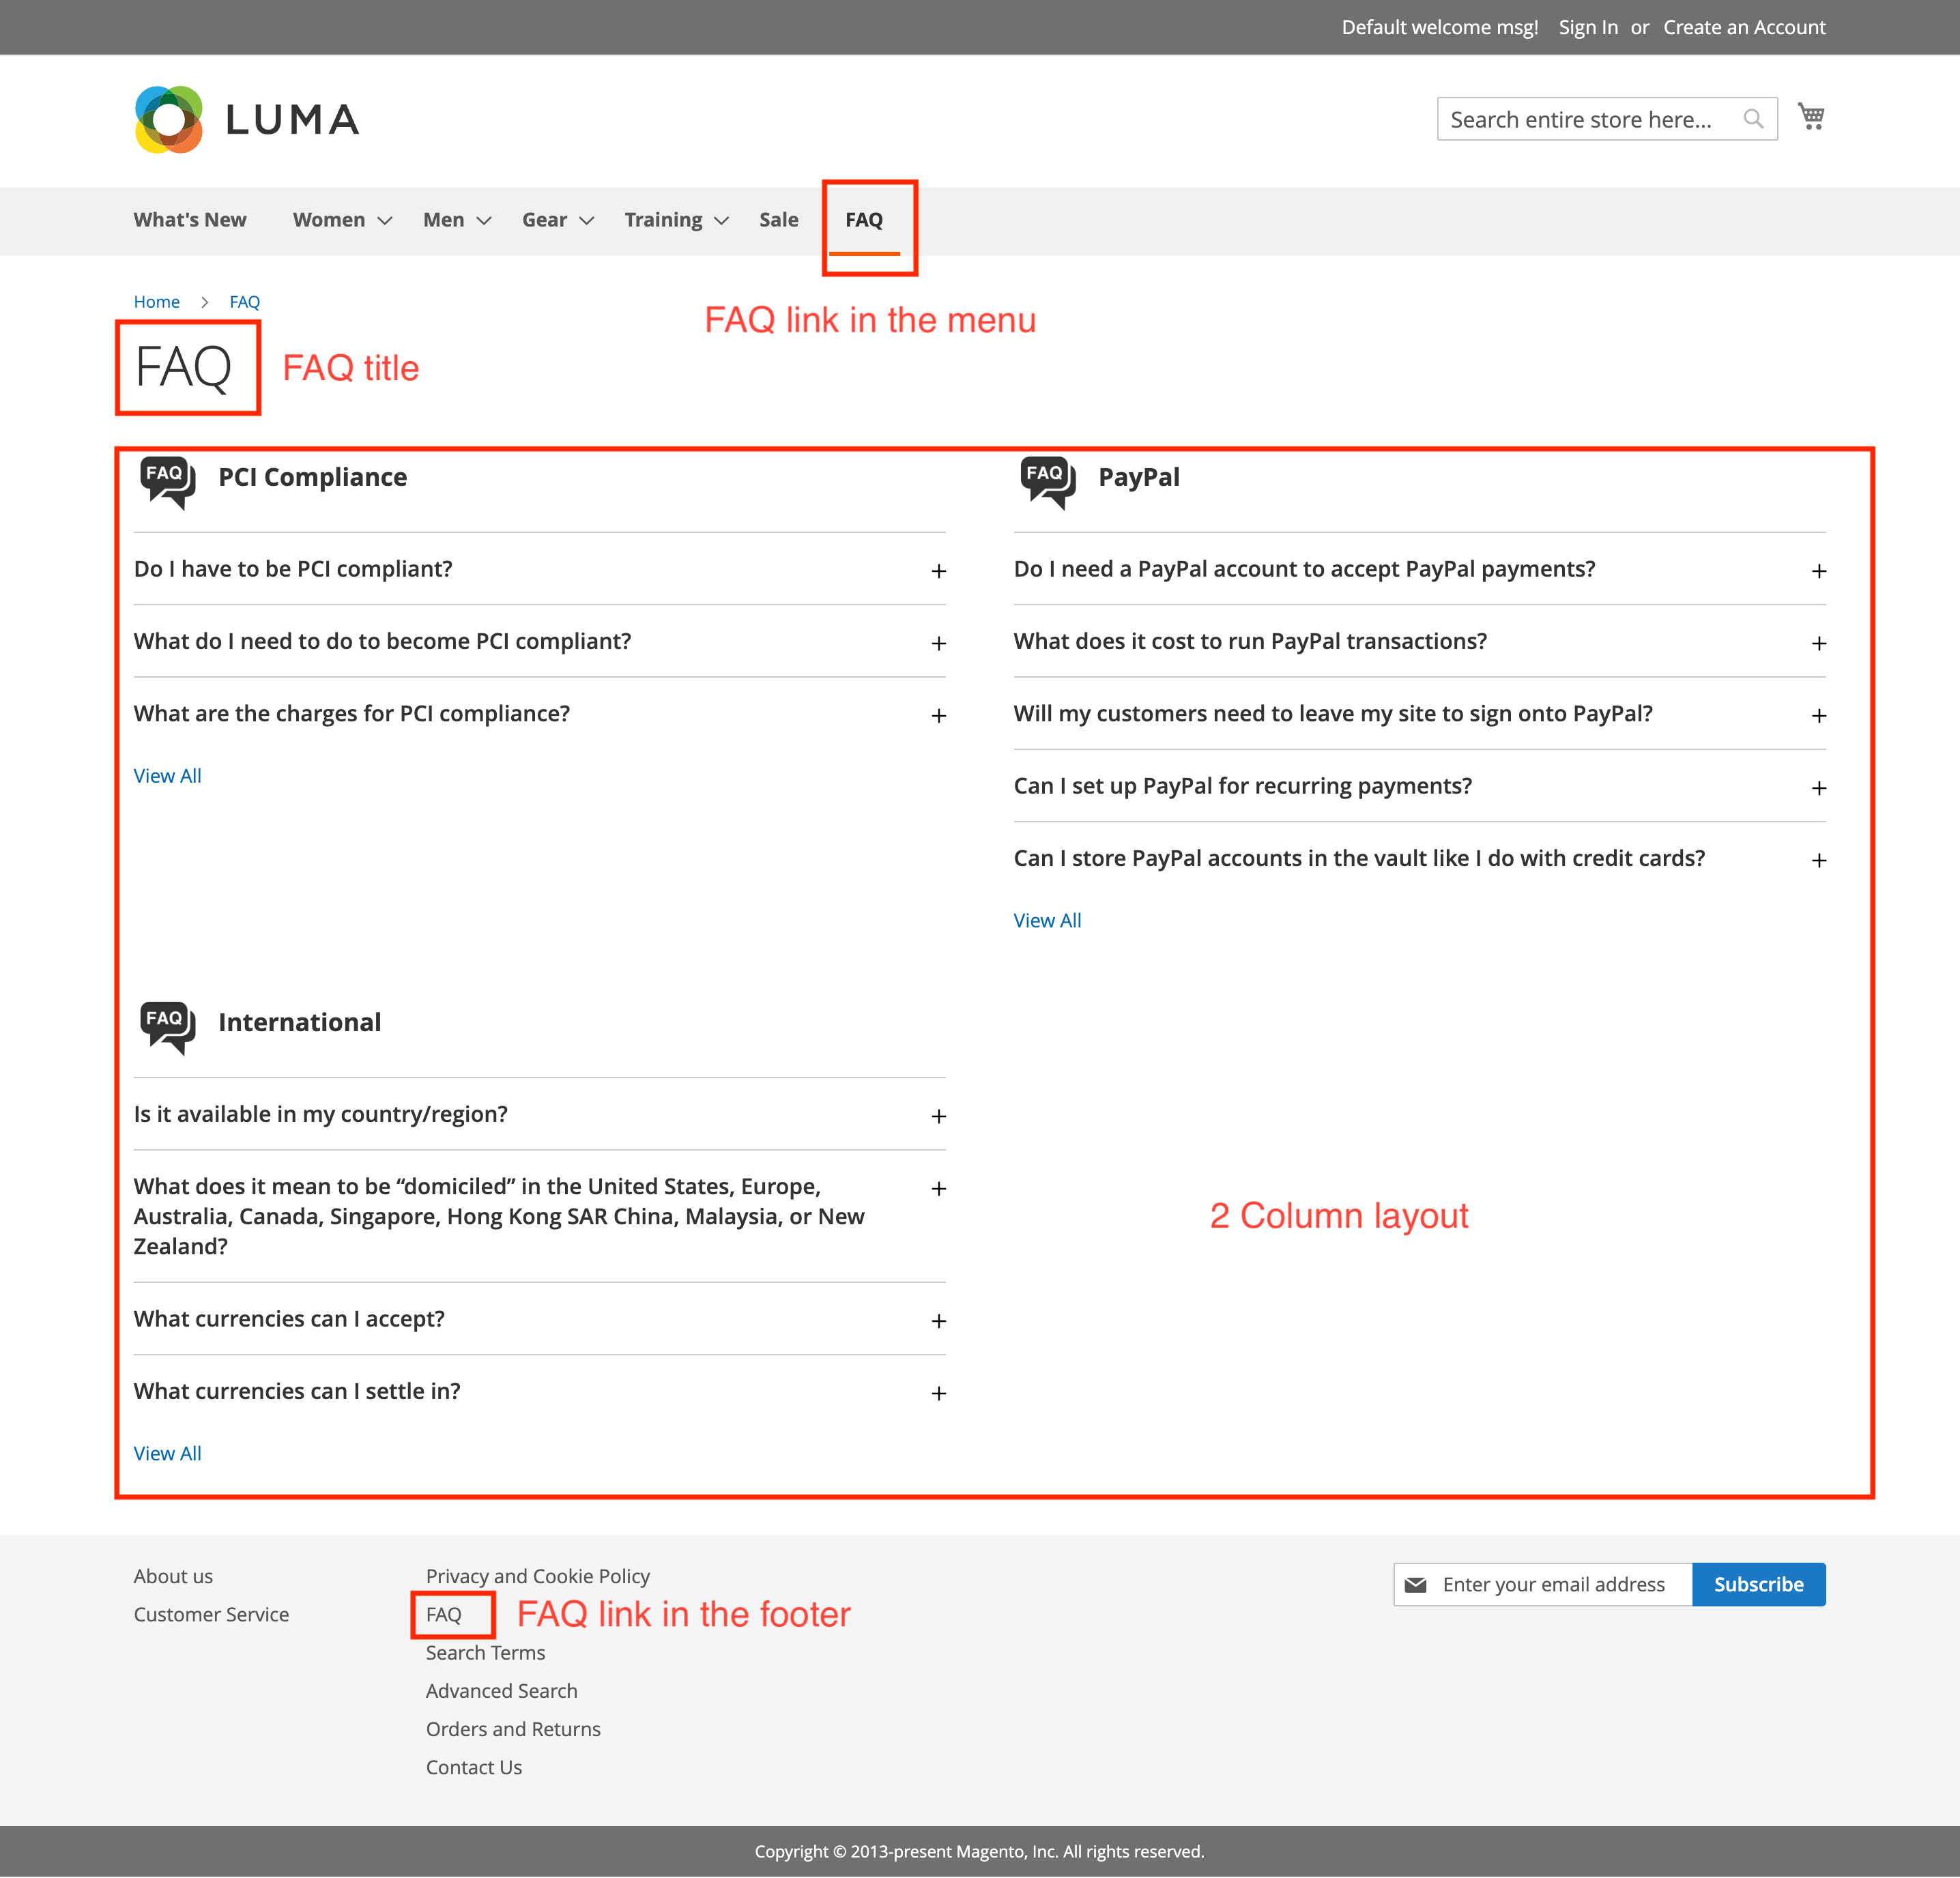Open Customer Service footer link
Screen dimensions: 1960x1878
(x=211, y=1615)
